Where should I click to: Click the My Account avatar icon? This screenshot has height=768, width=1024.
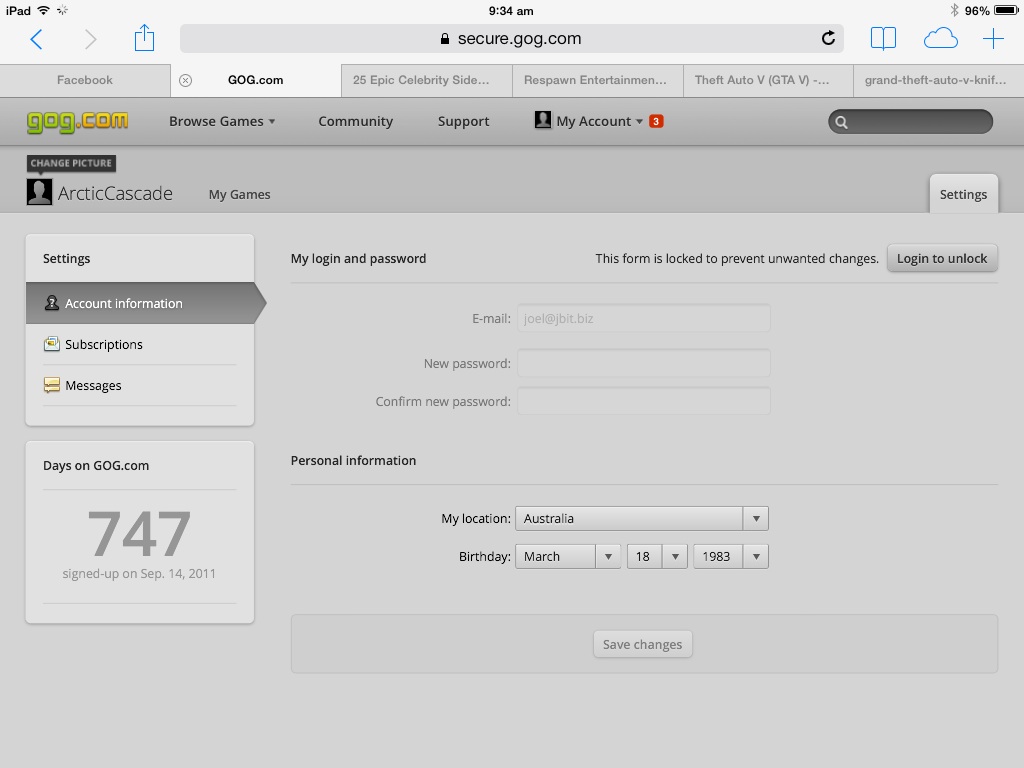point(543,120)
